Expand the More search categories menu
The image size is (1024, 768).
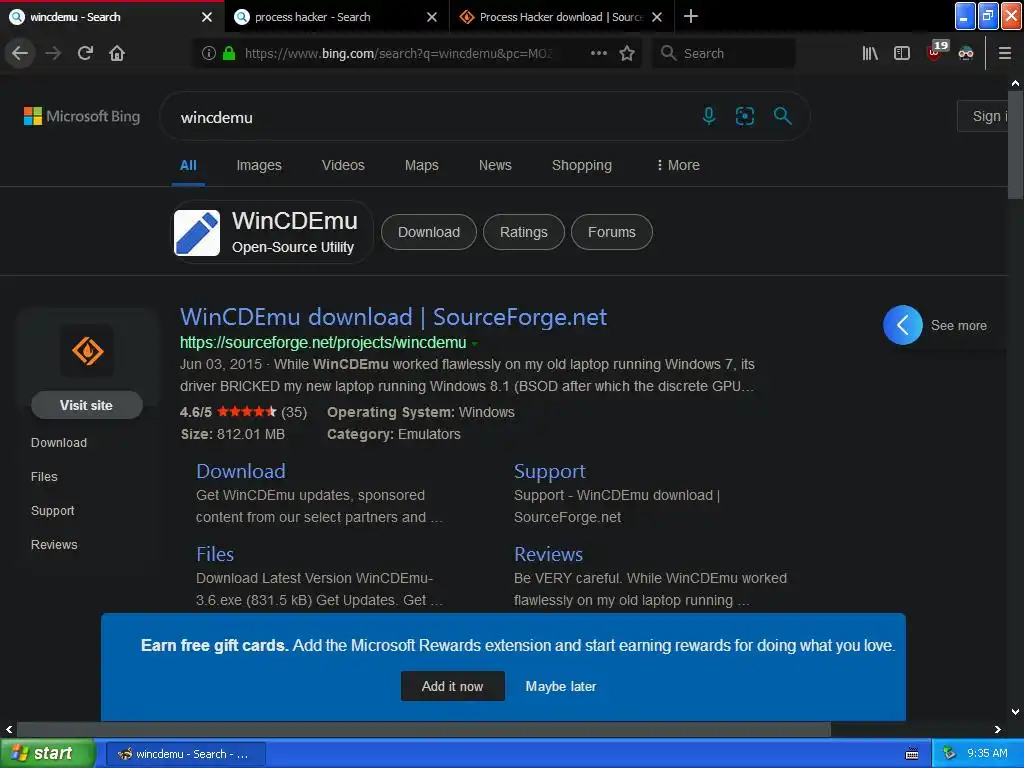678,165
